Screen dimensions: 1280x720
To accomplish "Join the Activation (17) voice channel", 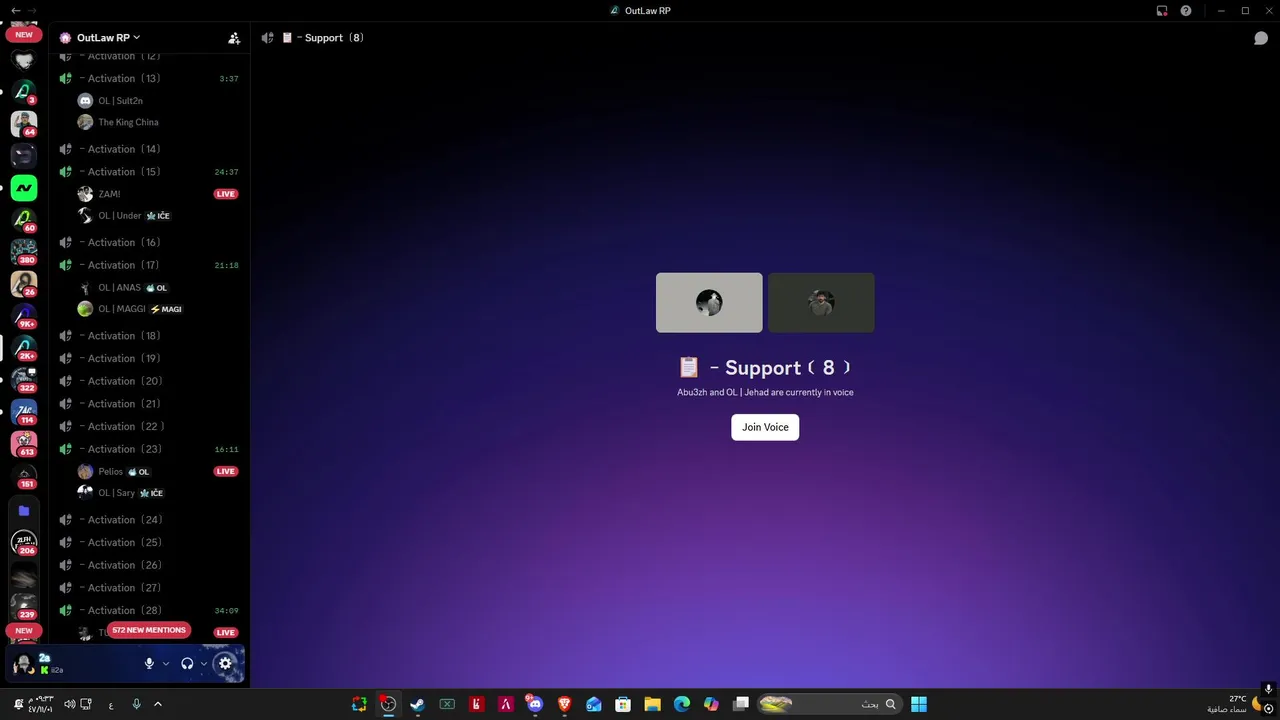I will [x=148, y=265].
